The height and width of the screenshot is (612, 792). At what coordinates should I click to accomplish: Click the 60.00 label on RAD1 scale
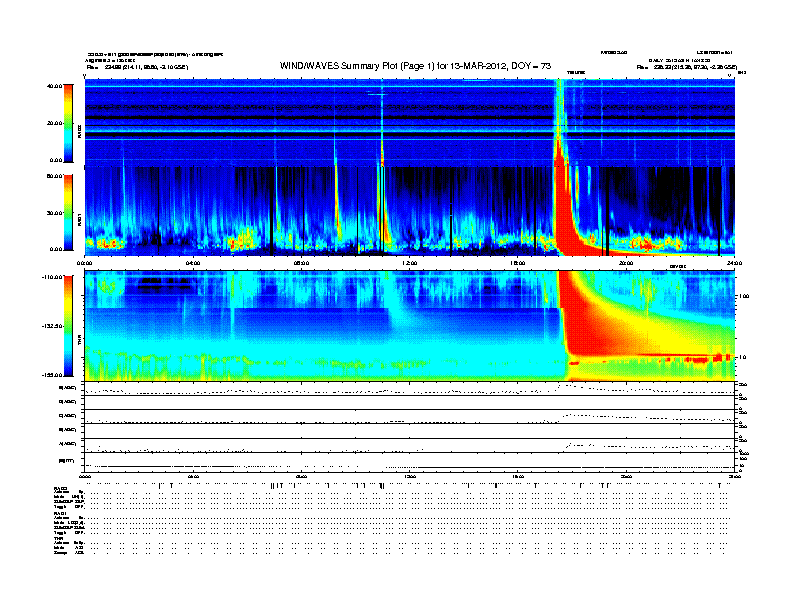(55, 176)
